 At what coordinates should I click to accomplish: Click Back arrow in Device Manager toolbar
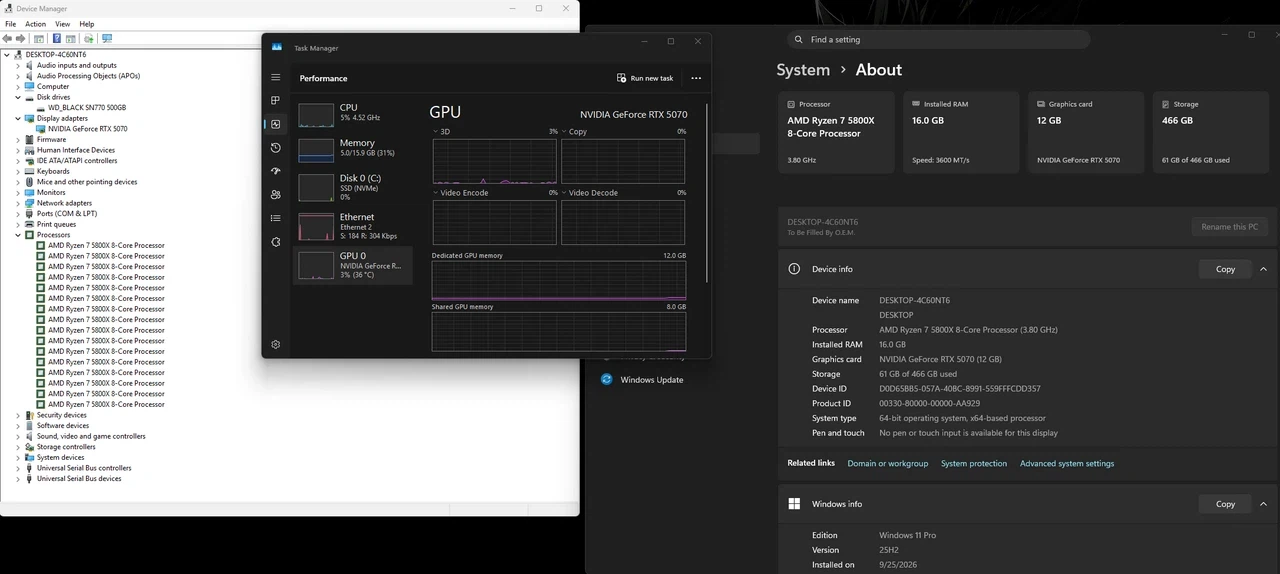click(x=7, y=38)
